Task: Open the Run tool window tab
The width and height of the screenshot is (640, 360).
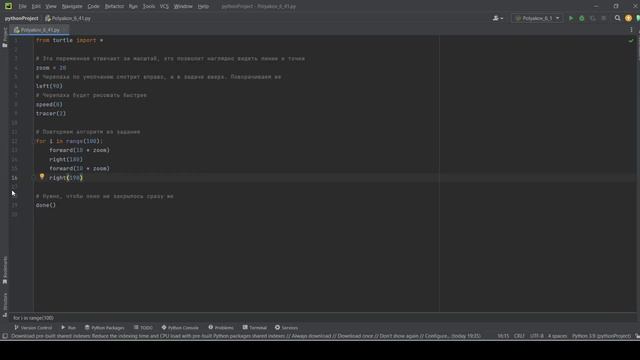Action: click(x=69, y=327)
